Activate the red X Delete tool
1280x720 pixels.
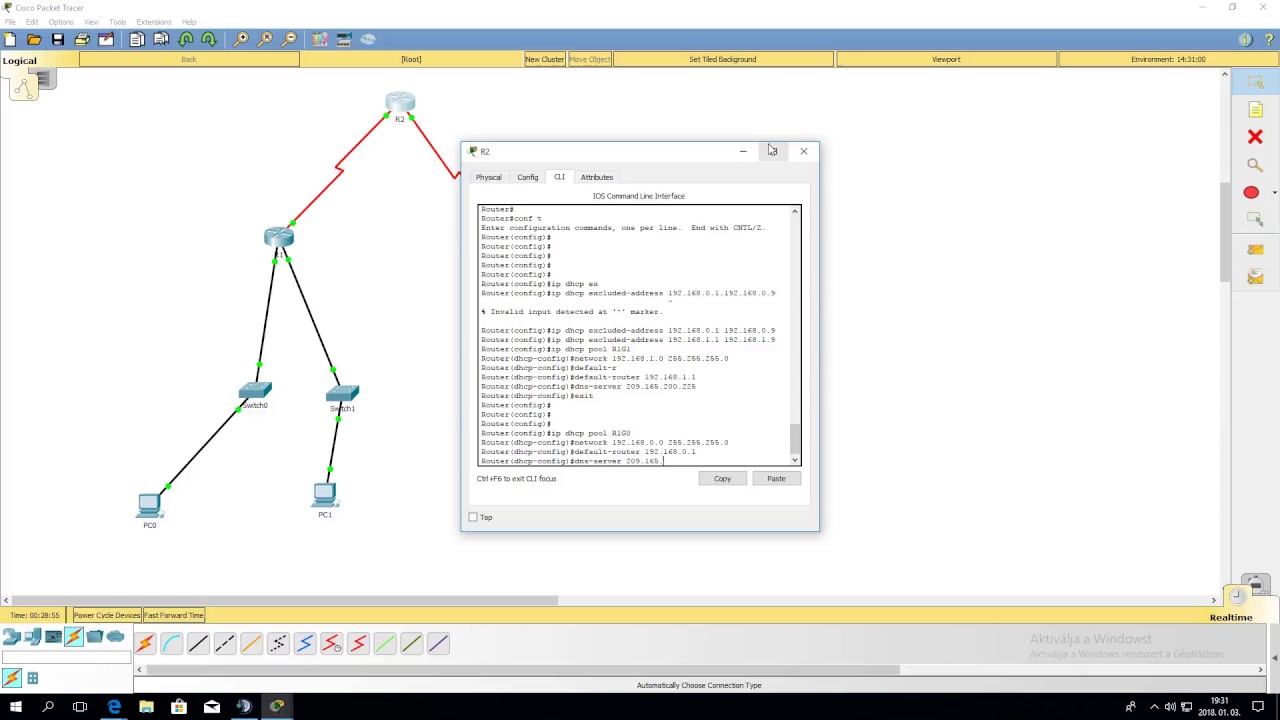point(1255,137)
